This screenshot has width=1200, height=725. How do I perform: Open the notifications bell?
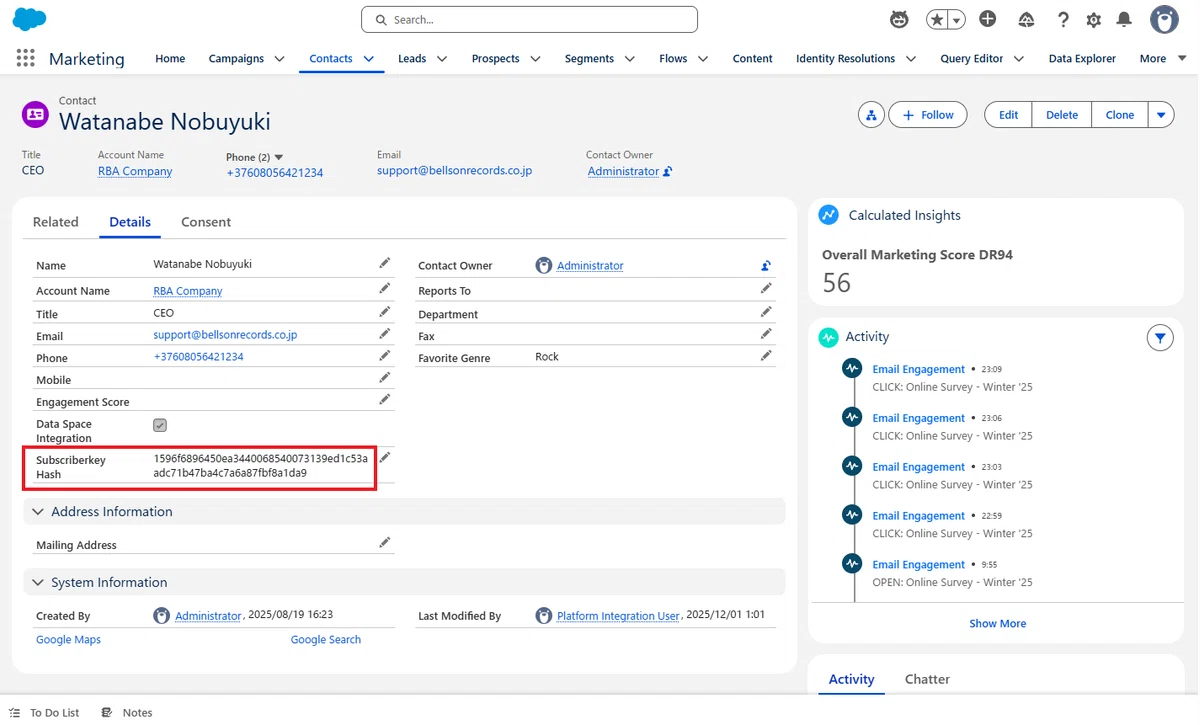coord(1124,19)
